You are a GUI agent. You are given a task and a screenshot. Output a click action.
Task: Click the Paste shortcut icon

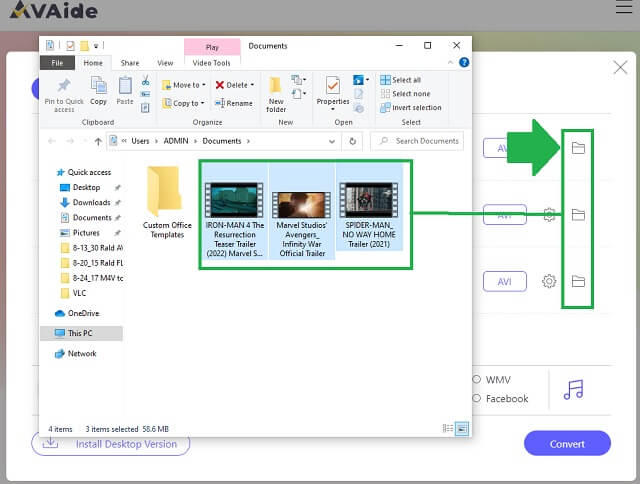(145, 108)
